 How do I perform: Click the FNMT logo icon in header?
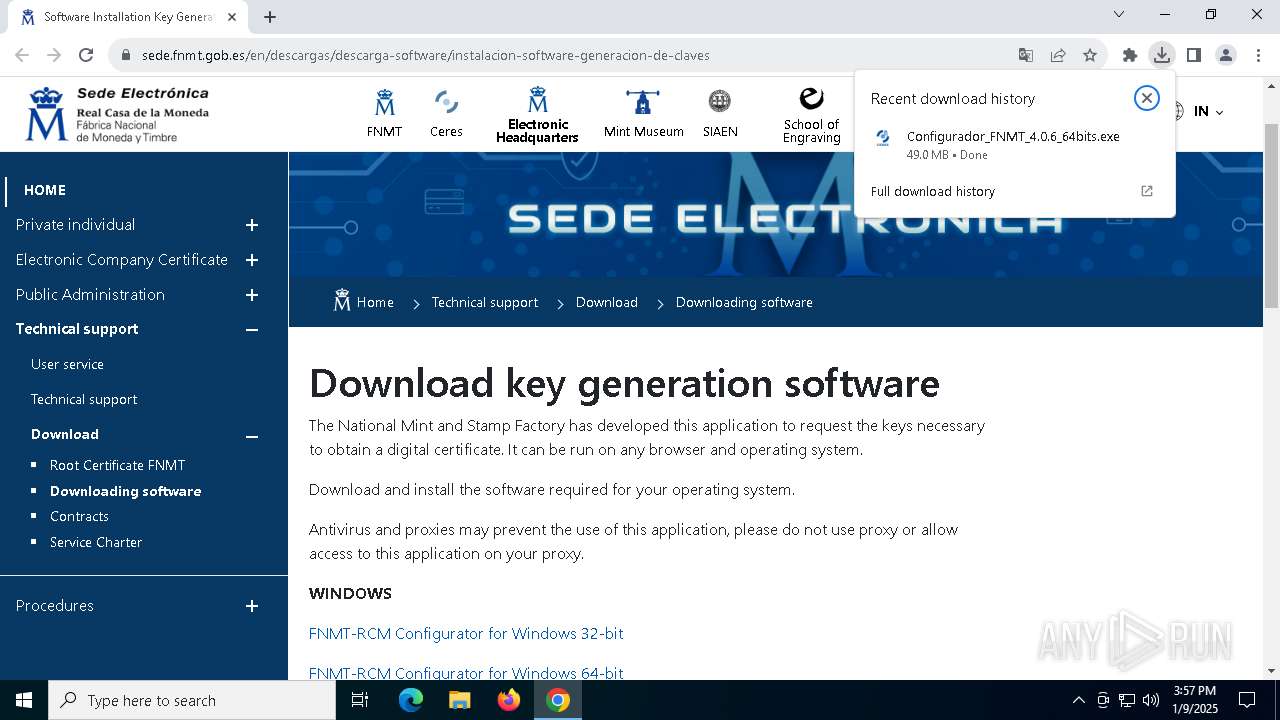click(x=384, y=102)
